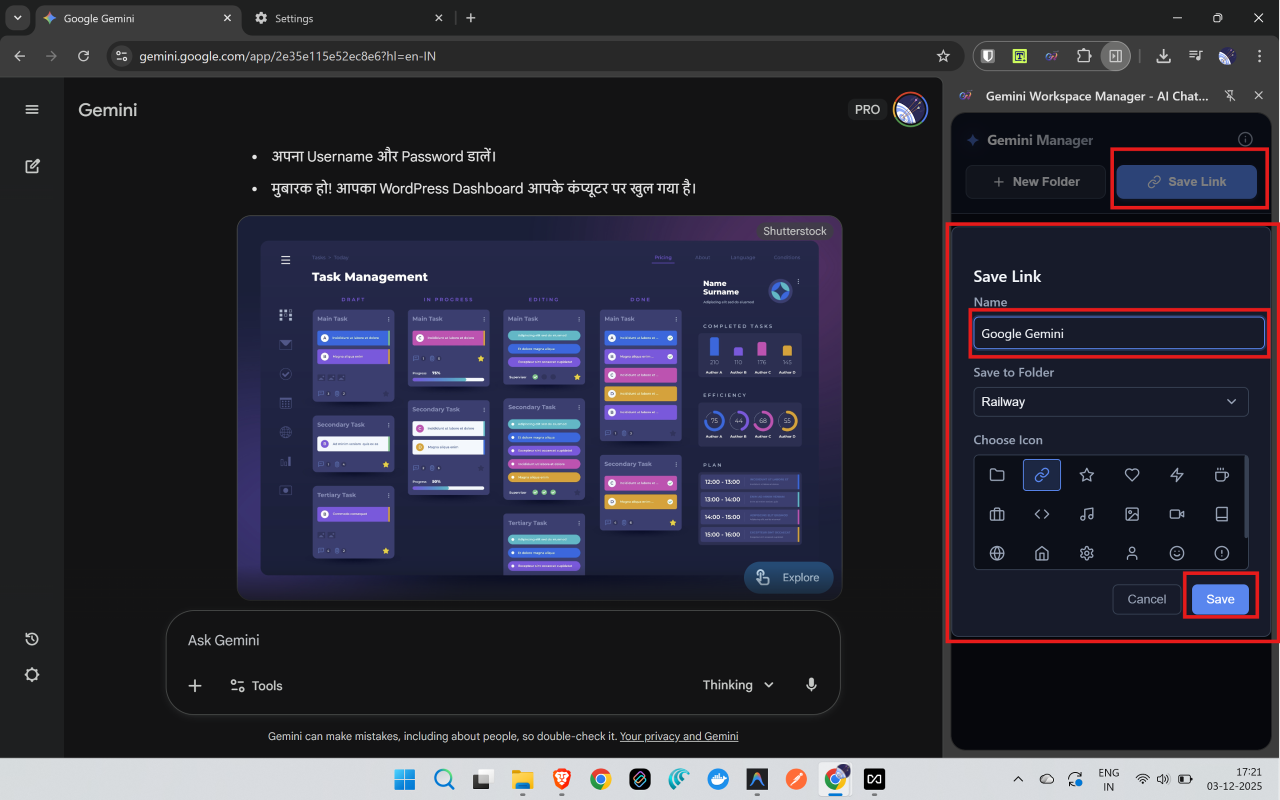Open Gemini settings gear in sidebar
This screenshot has height=800, width=1280.
tap(32, 675)
